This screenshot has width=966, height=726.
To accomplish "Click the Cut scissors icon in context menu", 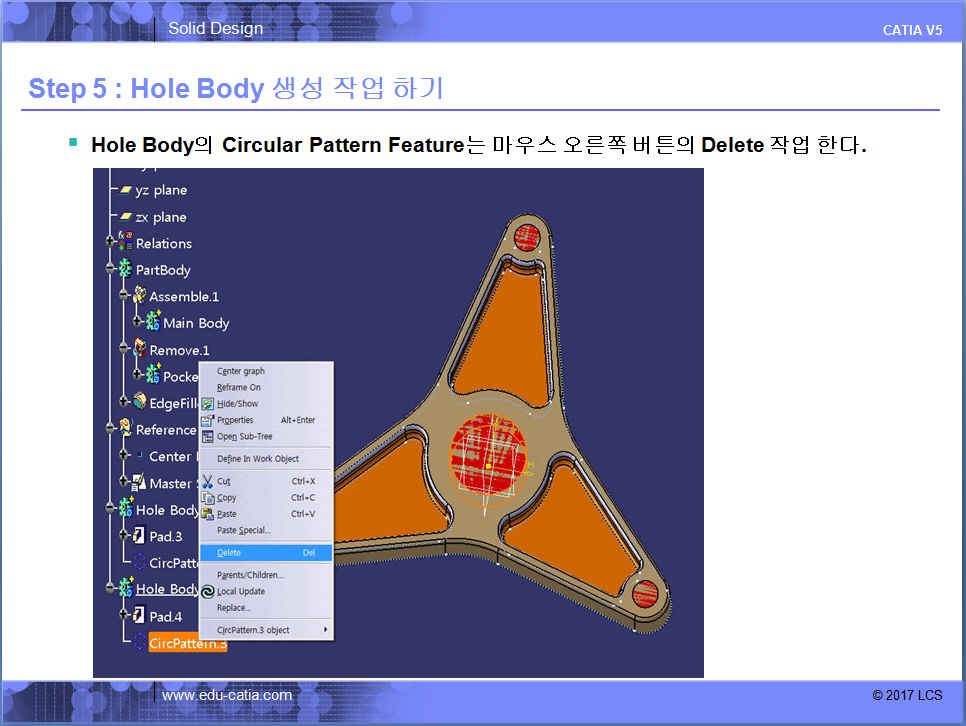I will coord(208,481).
